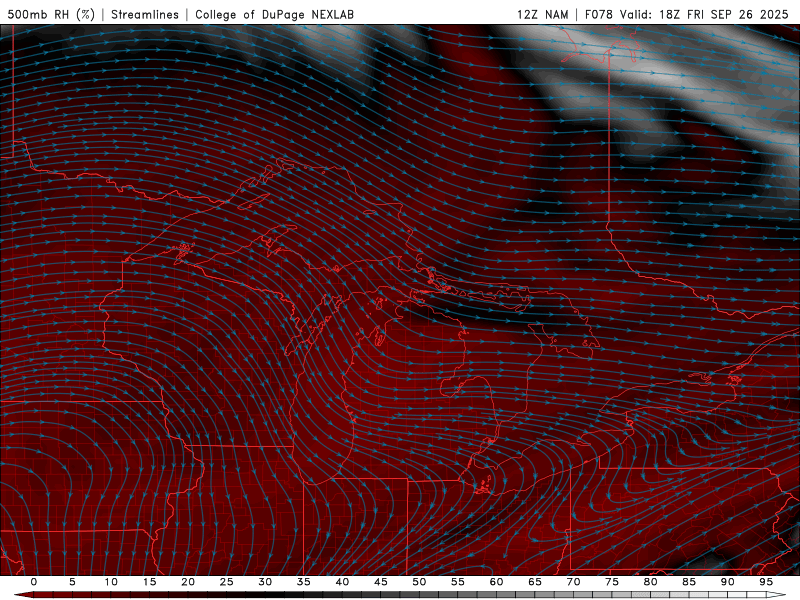Click the "Valid: 18Z FRI SEP 26 2025" text
Screen dimensions: 800x600
point(704,14)
